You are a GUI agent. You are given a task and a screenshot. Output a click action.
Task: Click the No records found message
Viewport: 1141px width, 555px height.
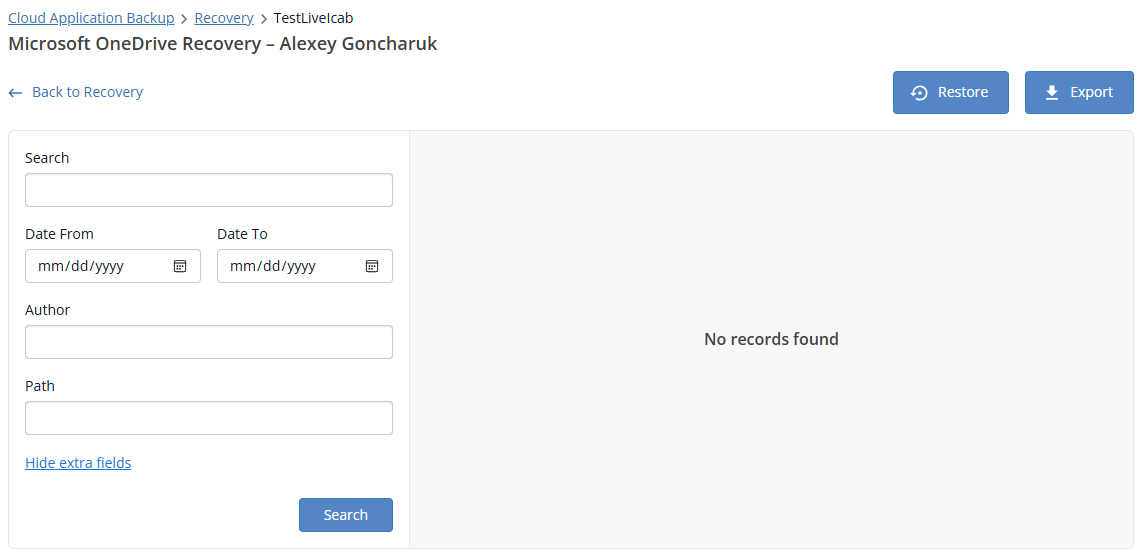click(x=771, y=339)
